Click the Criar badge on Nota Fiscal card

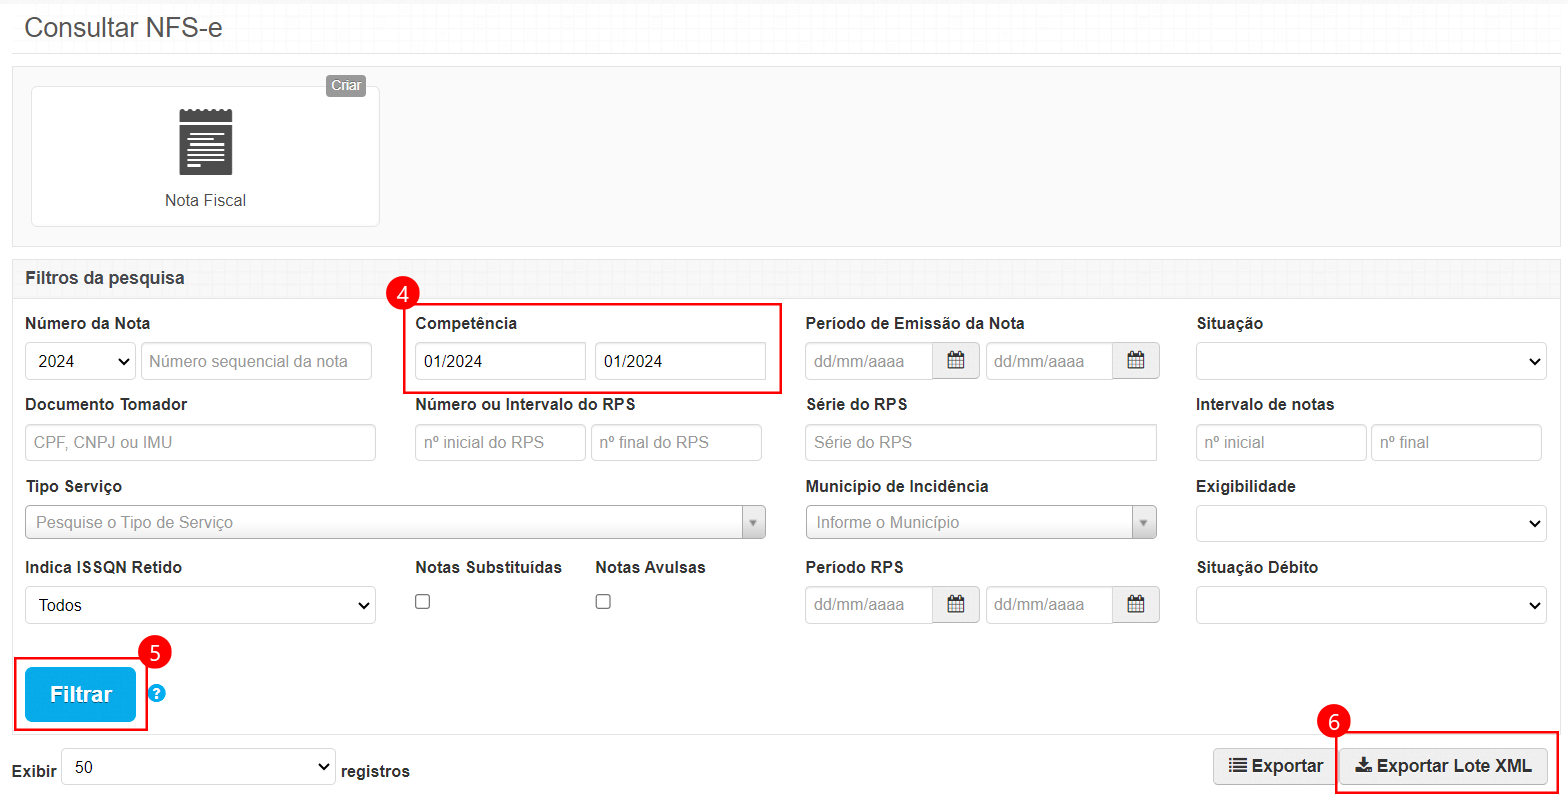pos(346,86)
